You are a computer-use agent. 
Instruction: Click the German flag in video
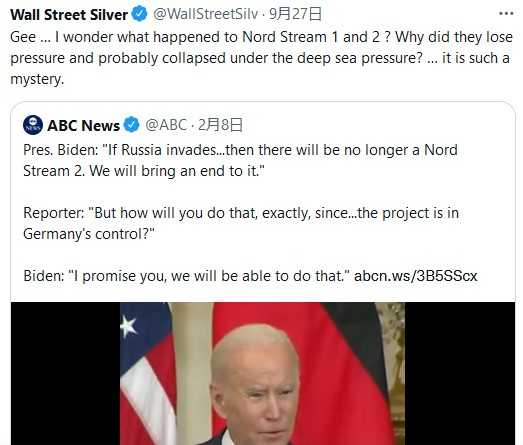[354, 367]
